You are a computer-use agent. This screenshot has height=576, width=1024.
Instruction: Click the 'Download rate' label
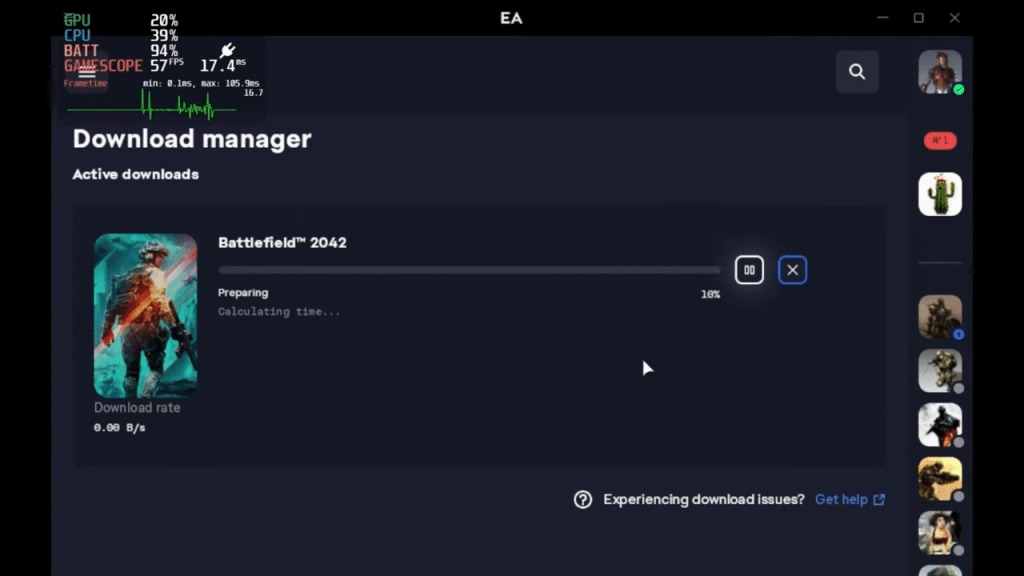[137, 408]
